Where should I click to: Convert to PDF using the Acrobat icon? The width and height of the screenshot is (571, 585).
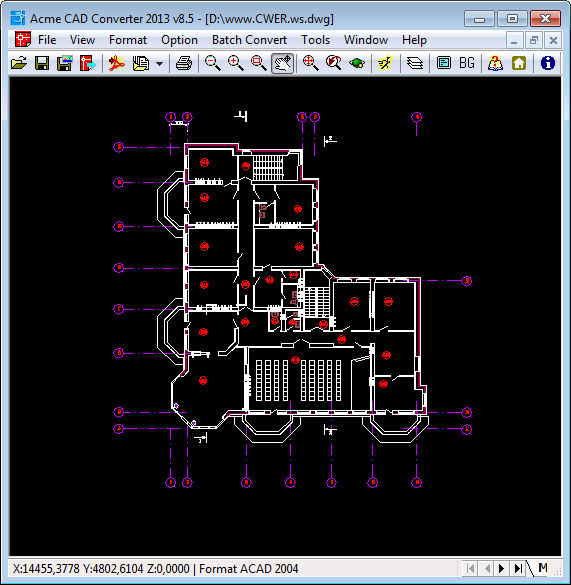117,63
